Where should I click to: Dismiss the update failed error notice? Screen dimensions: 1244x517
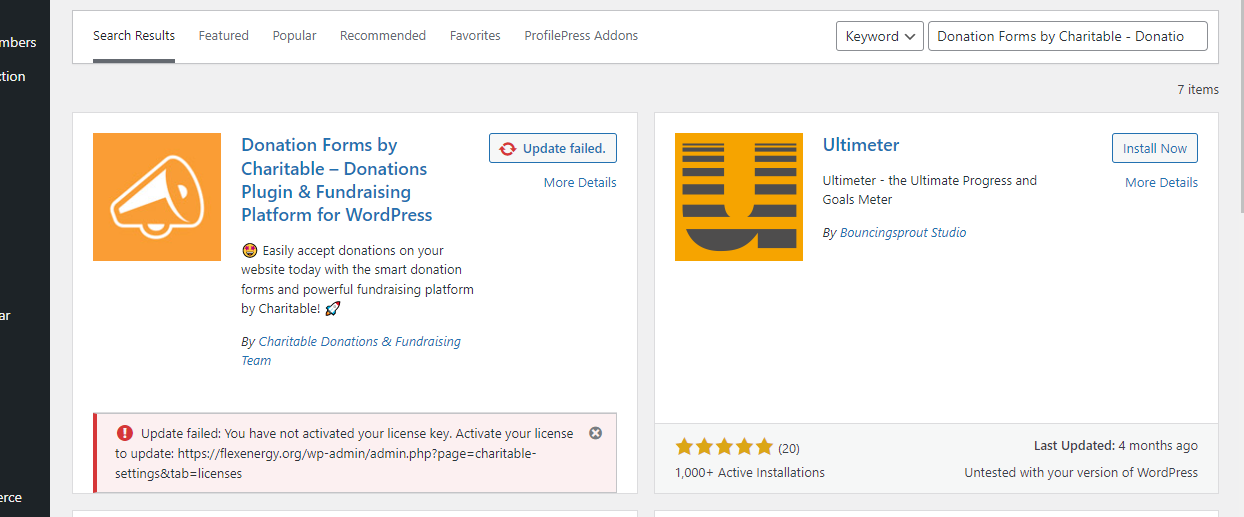596,433
